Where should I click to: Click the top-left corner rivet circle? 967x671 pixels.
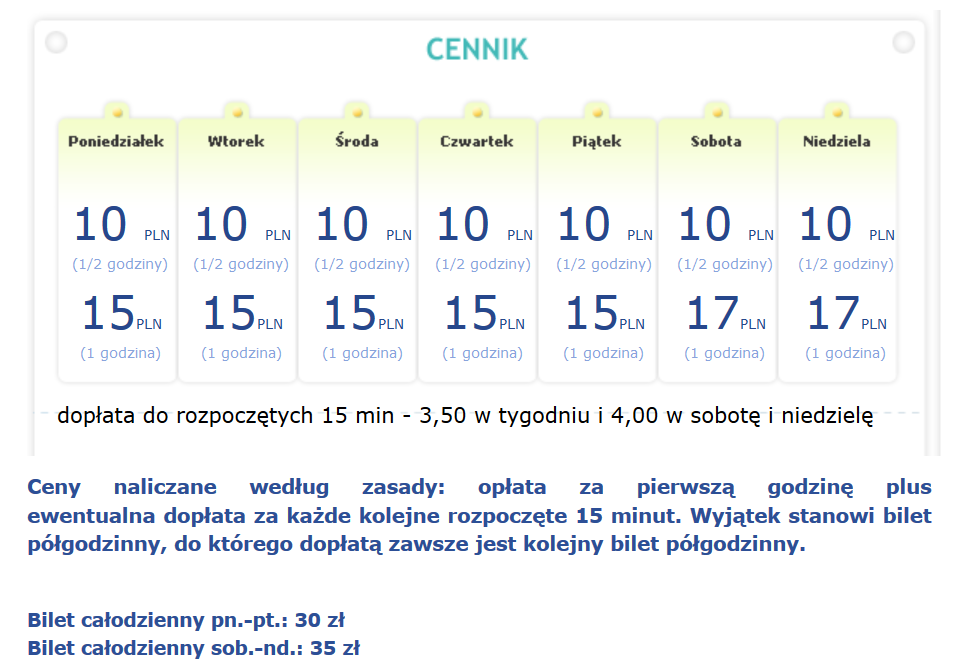(x=56, y=42)
